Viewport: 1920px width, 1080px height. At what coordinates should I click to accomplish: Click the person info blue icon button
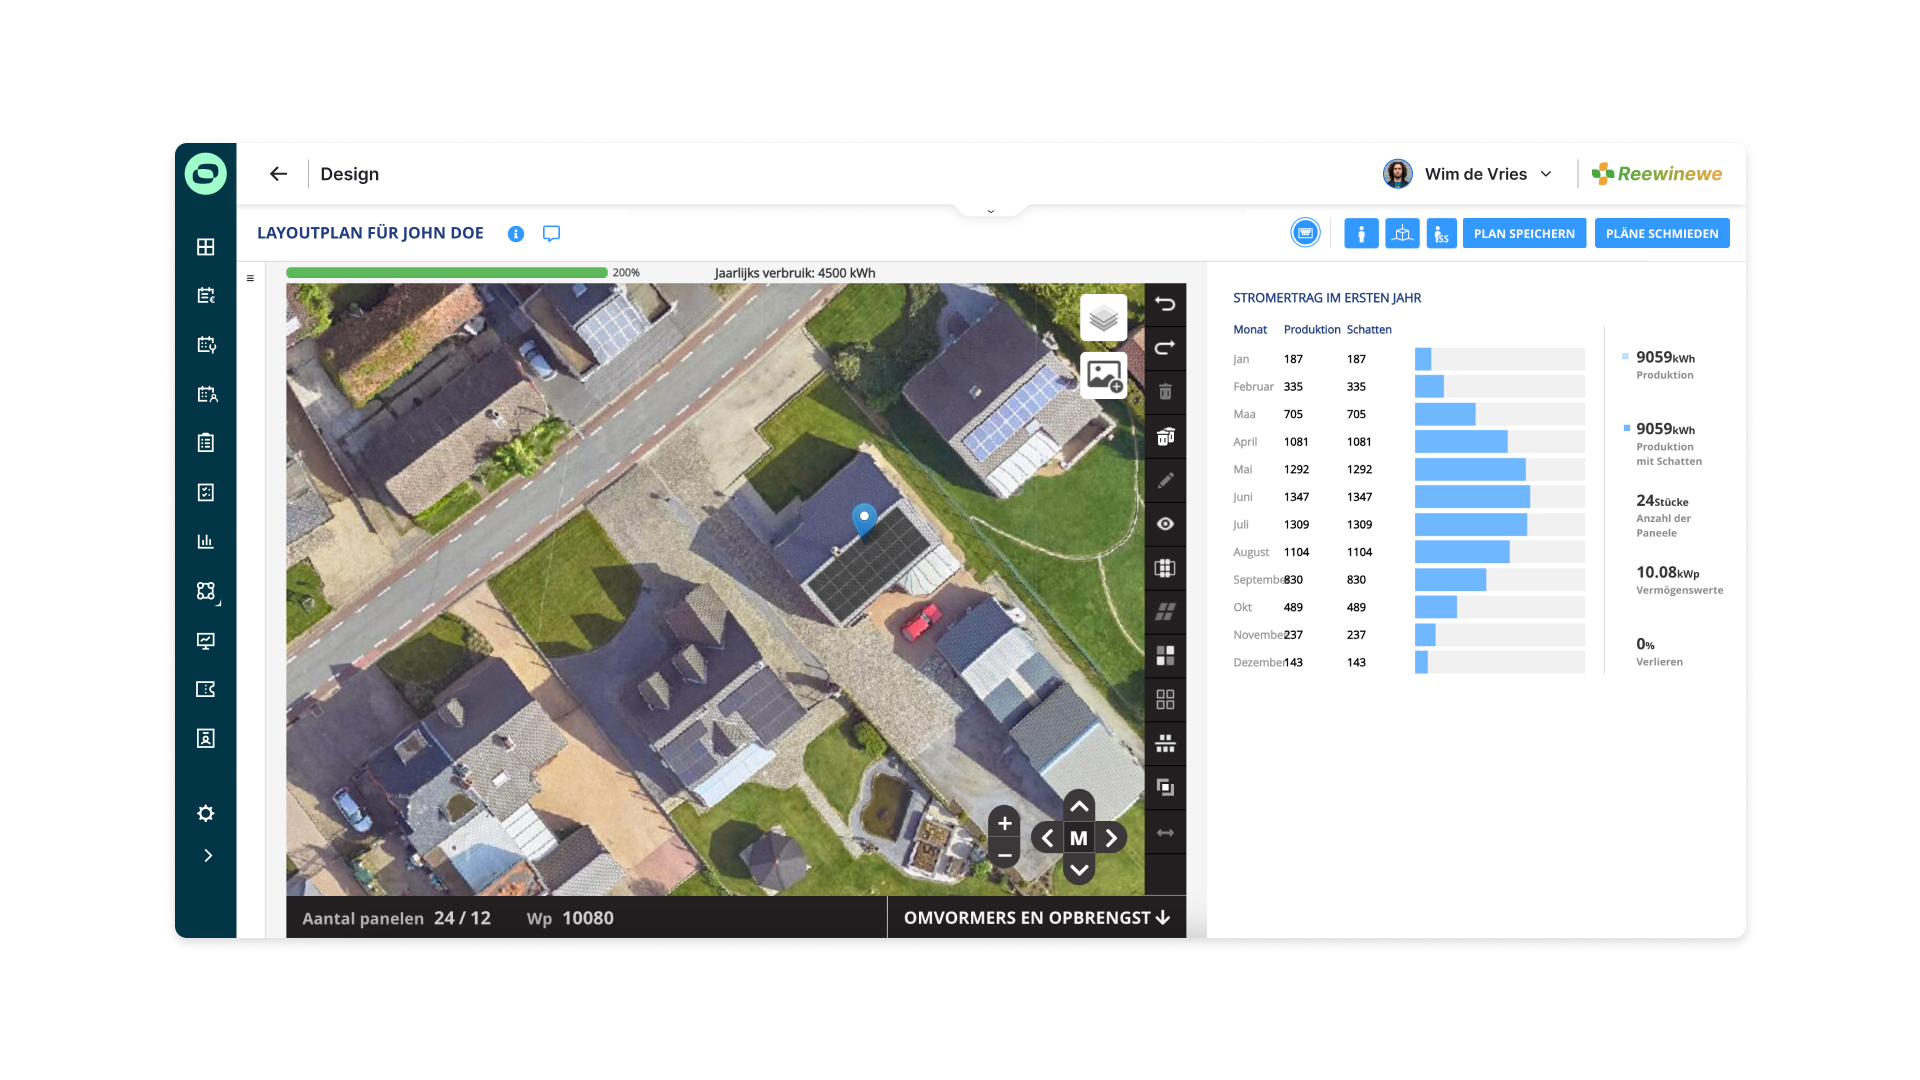tap(1361, 233)
